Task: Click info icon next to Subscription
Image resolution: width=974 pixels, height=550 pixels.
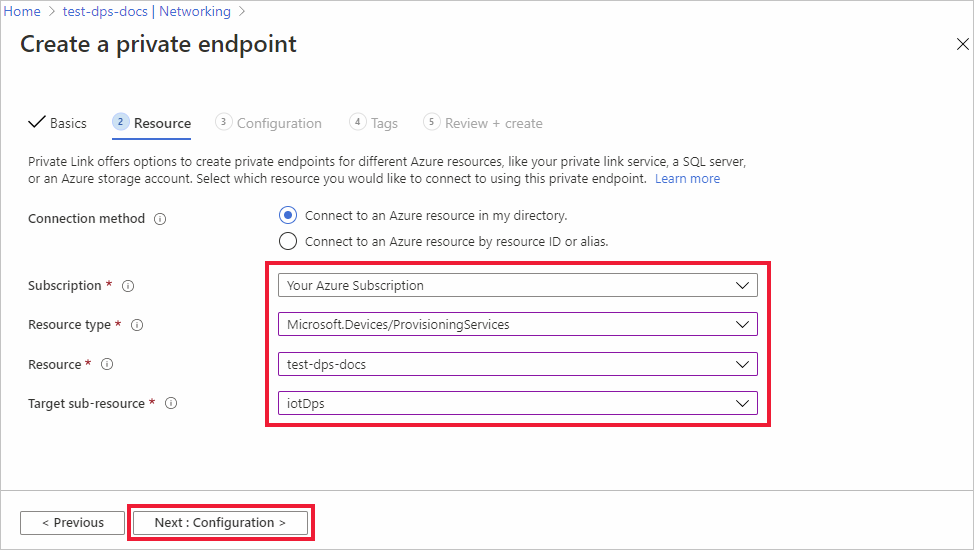Action: (x=128, y=286)
